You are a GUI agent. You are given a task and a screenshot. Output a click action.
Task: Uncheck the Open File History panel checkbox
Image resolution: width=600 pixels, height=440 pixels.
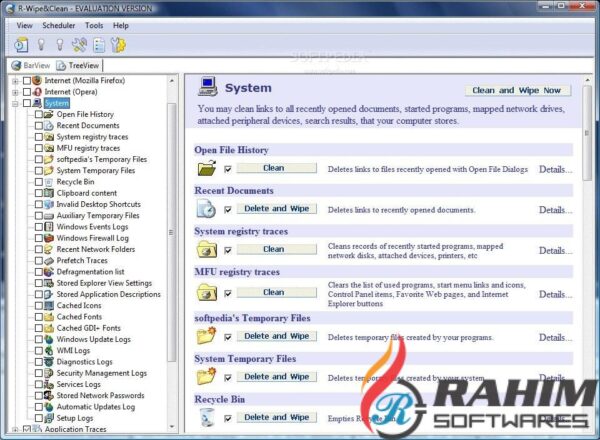[228, 169]
